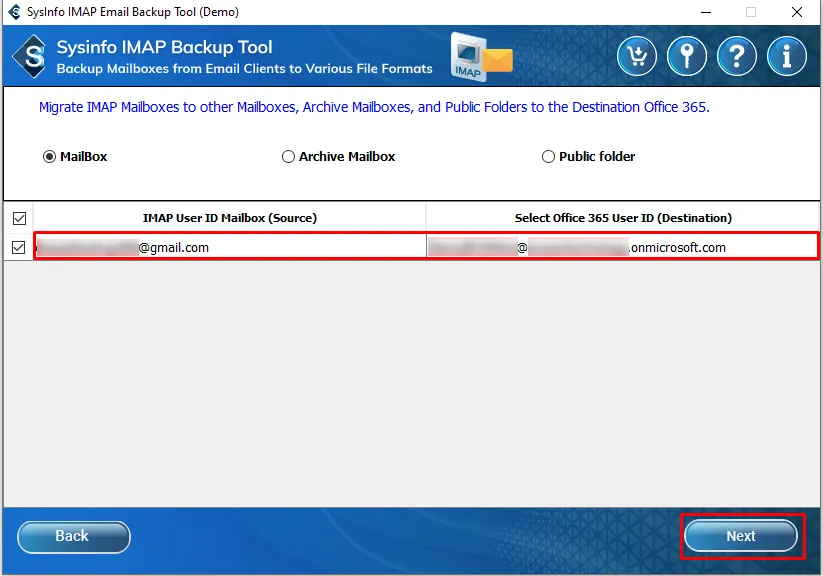Click the IMAP User ID Mailbox column header
Viewport: 823px width, 576px height.
click(x=229, y=218)
